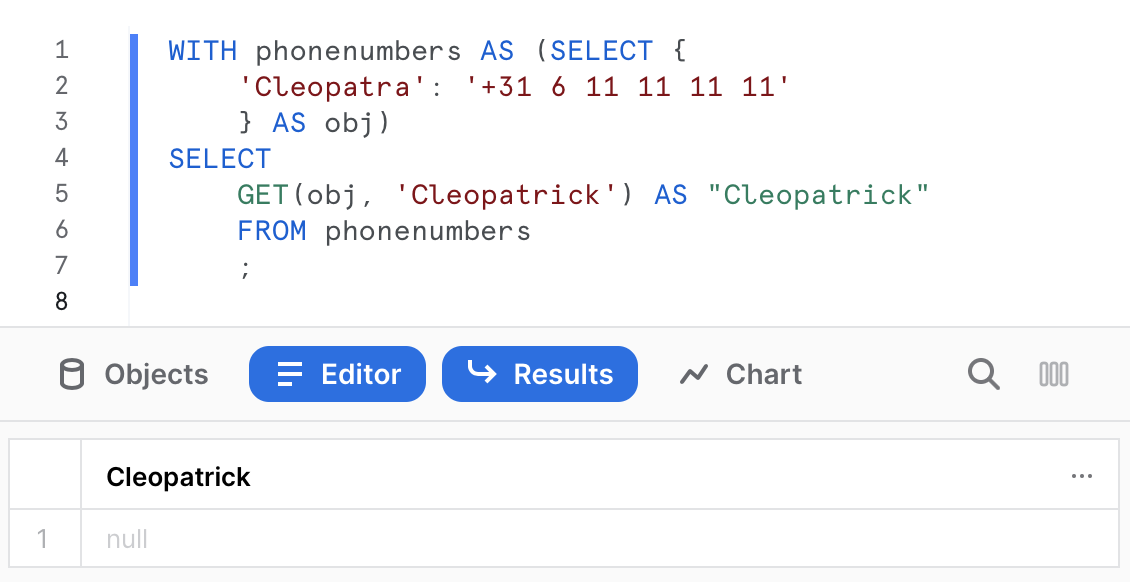Click the 'Cleopatra' key string on line 2
Screen dimensions: 1130x582
(325, 86)
